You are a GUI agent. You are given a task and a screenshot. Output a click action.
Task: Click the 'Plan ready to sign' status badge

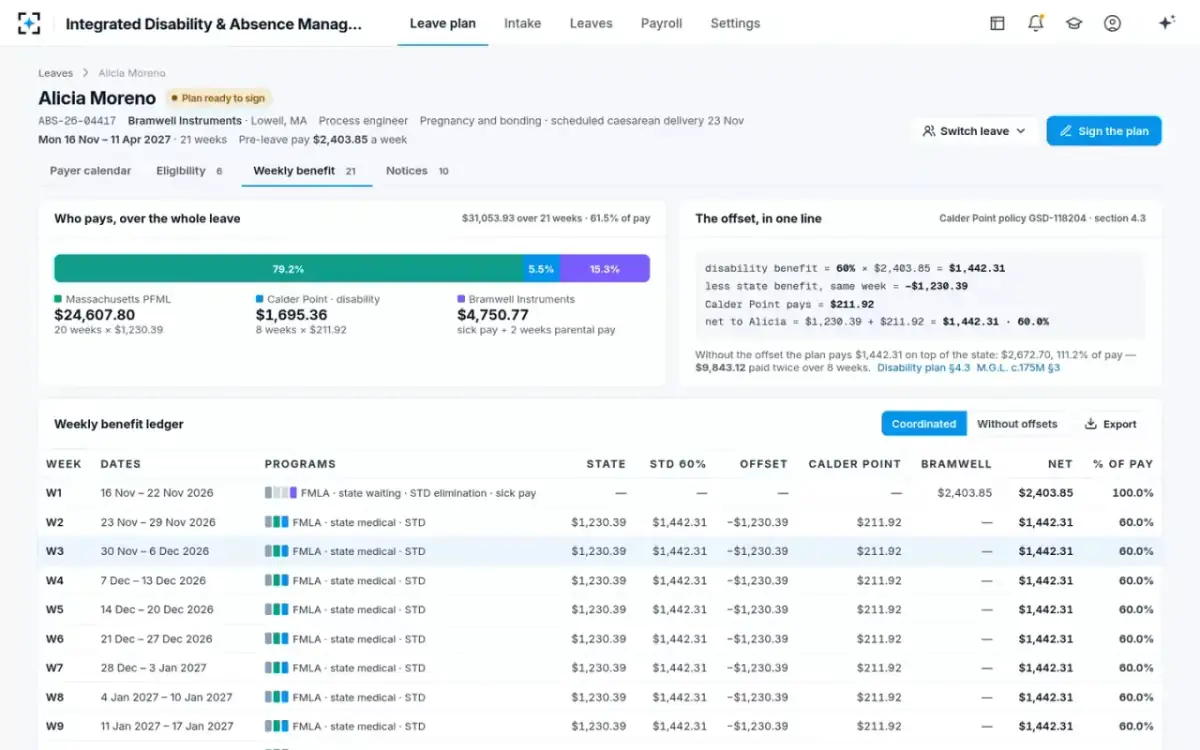coord(218,98)
